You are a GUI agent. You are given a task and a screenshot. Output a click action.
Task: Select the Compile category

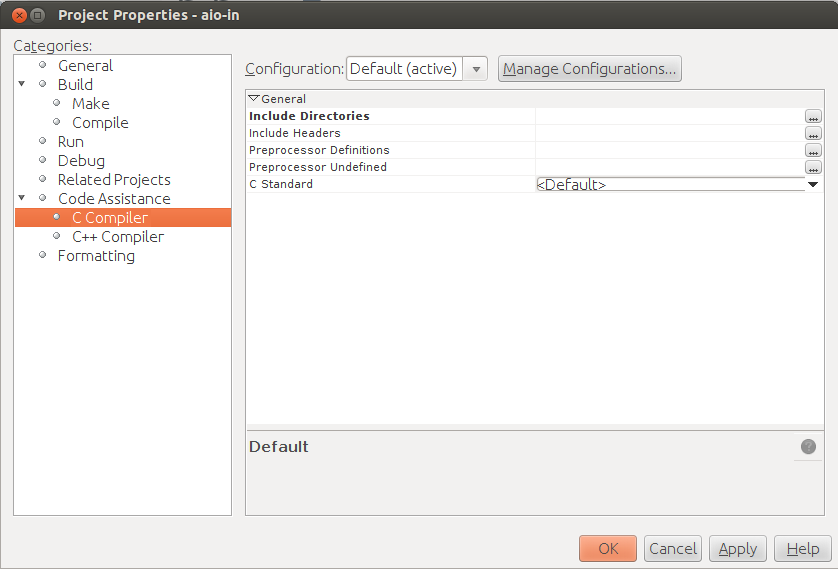click(100, 123)
